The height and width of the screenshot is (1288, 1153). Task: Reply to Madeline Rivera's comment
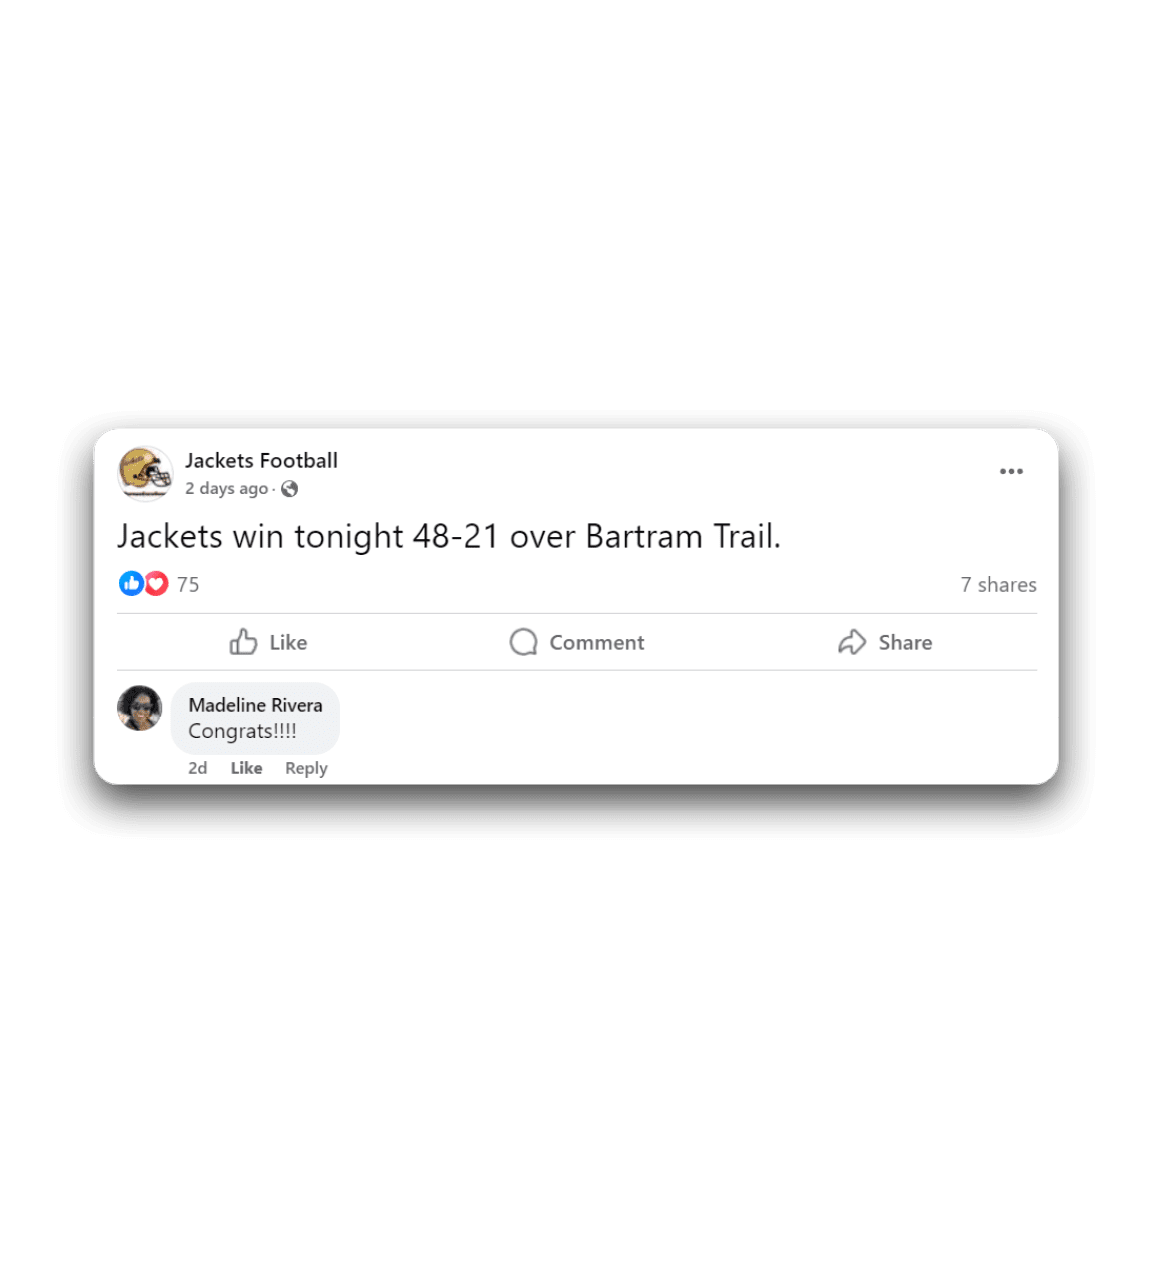point(306,768)
